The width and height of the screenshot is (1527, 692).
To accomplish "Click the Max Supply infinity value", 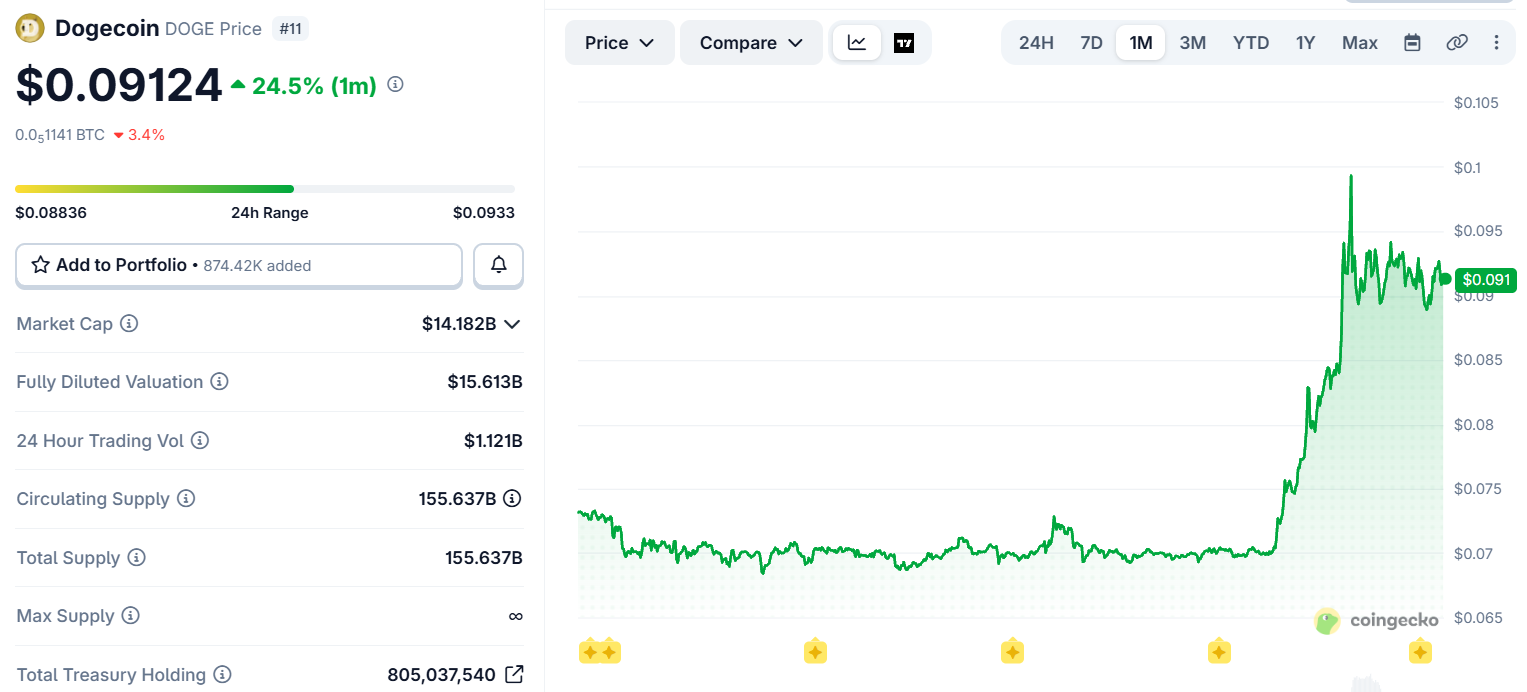I will (515, 616).
